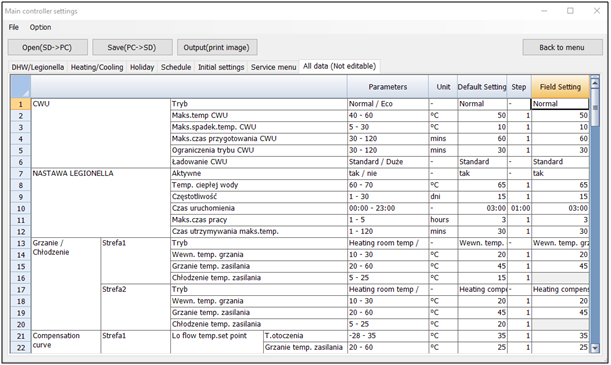The height and width of the screenshot is (365, 611).
Task: Open the Option menu
Action: point(40,27)
